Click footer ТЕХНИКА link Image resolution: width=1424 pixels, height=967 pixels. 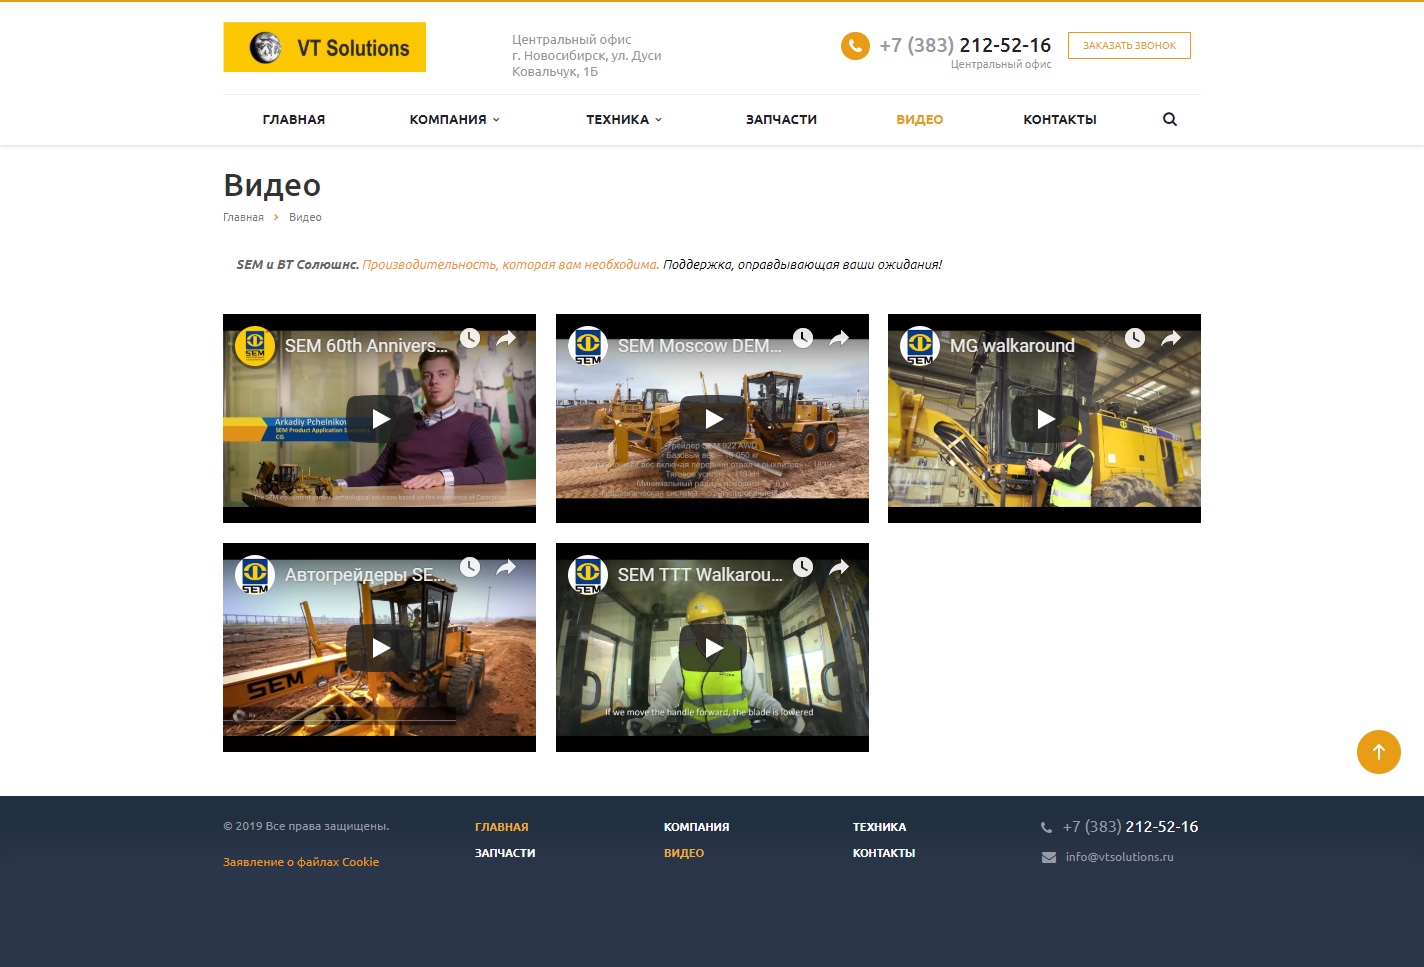click(880, 827)
